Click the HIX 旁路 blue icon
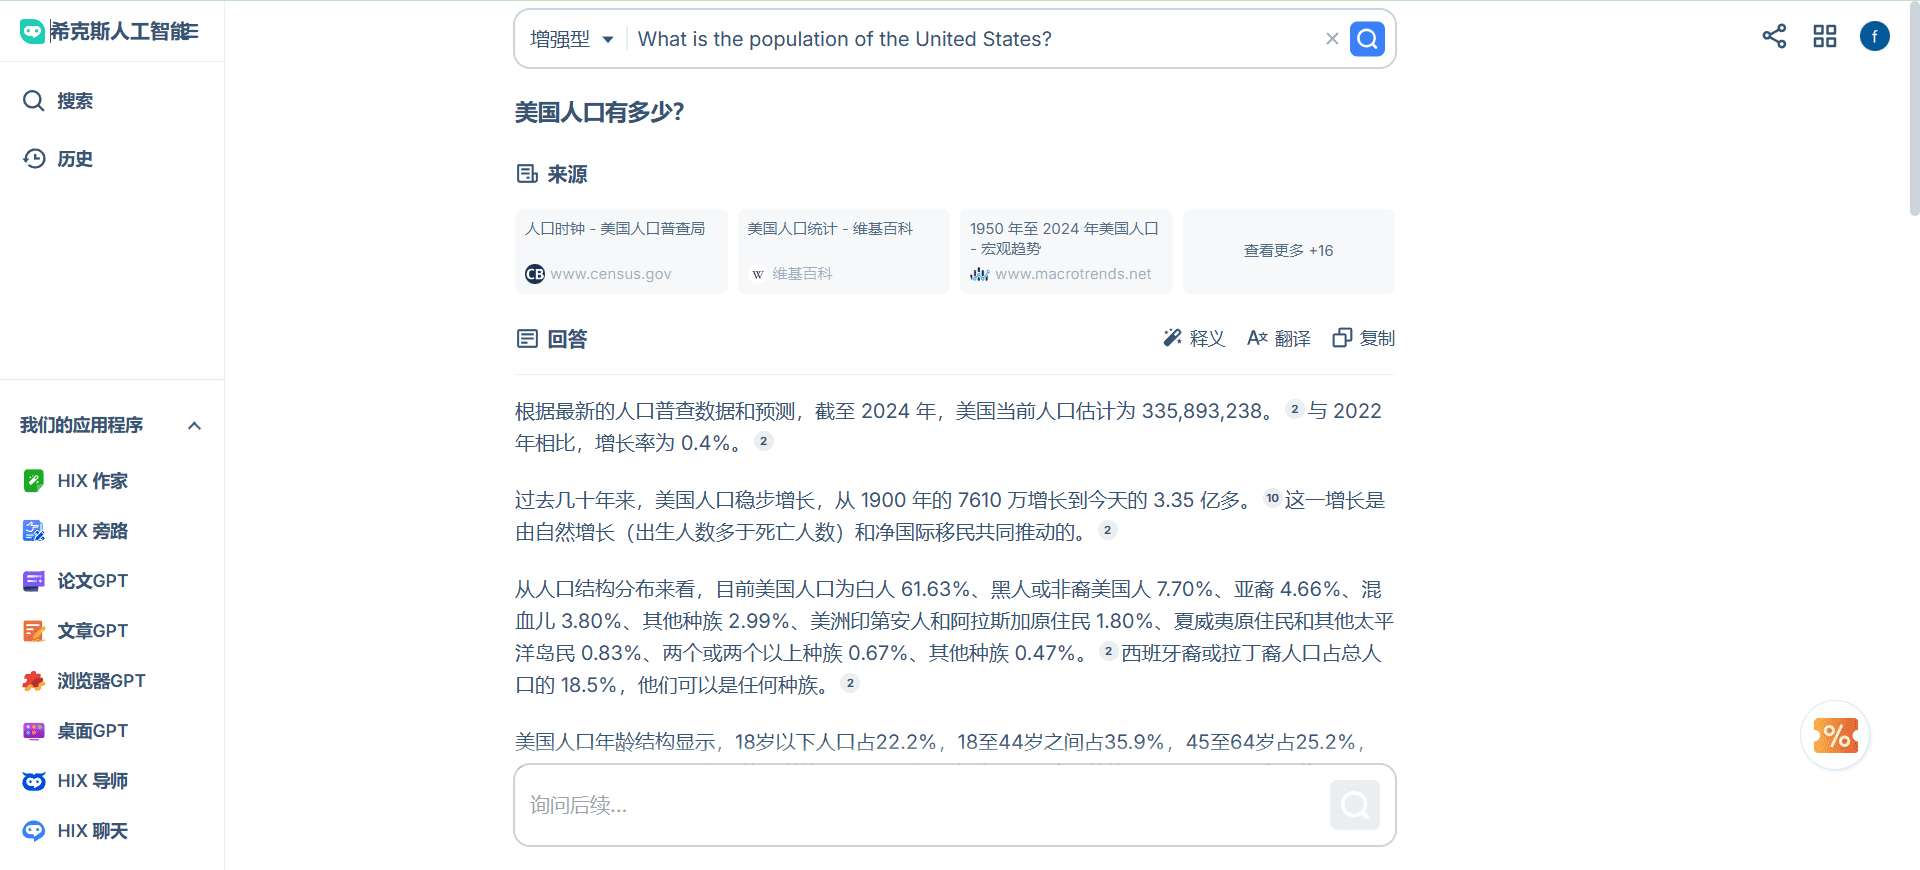Screen dimensions: 1920x870 (x=34, y=531)
